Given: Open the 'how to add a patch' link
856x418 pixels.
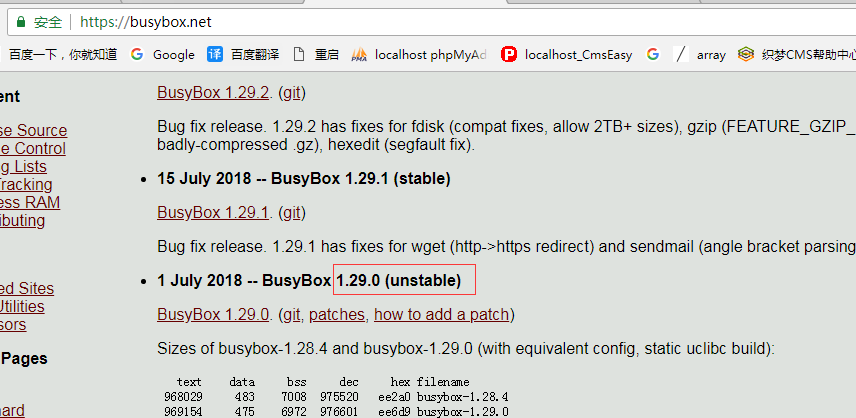Looking at the screenshot, I should tap(441, 315).
